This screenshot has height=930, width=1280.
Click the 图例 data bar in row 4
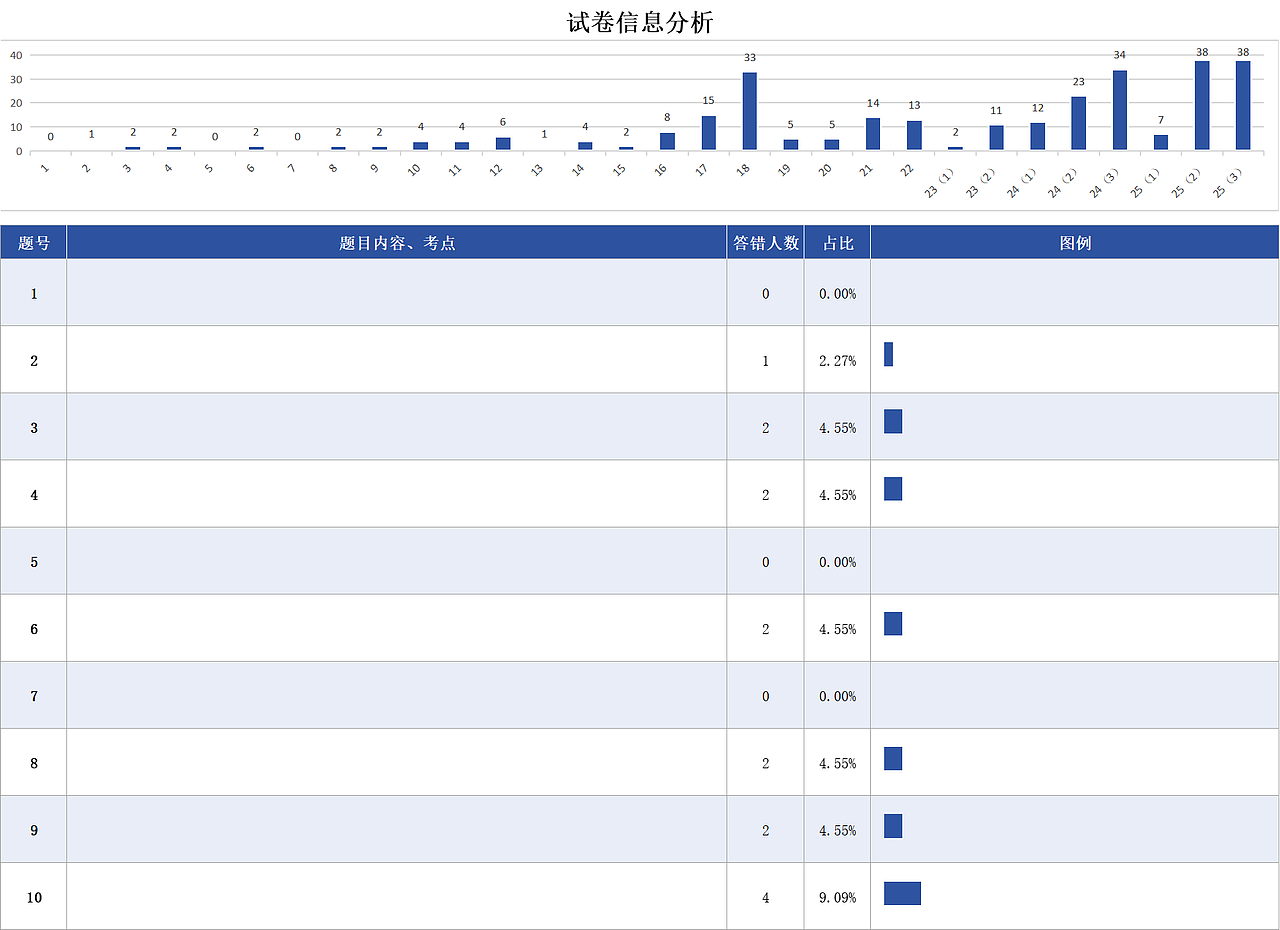click(x=893, y=488)
